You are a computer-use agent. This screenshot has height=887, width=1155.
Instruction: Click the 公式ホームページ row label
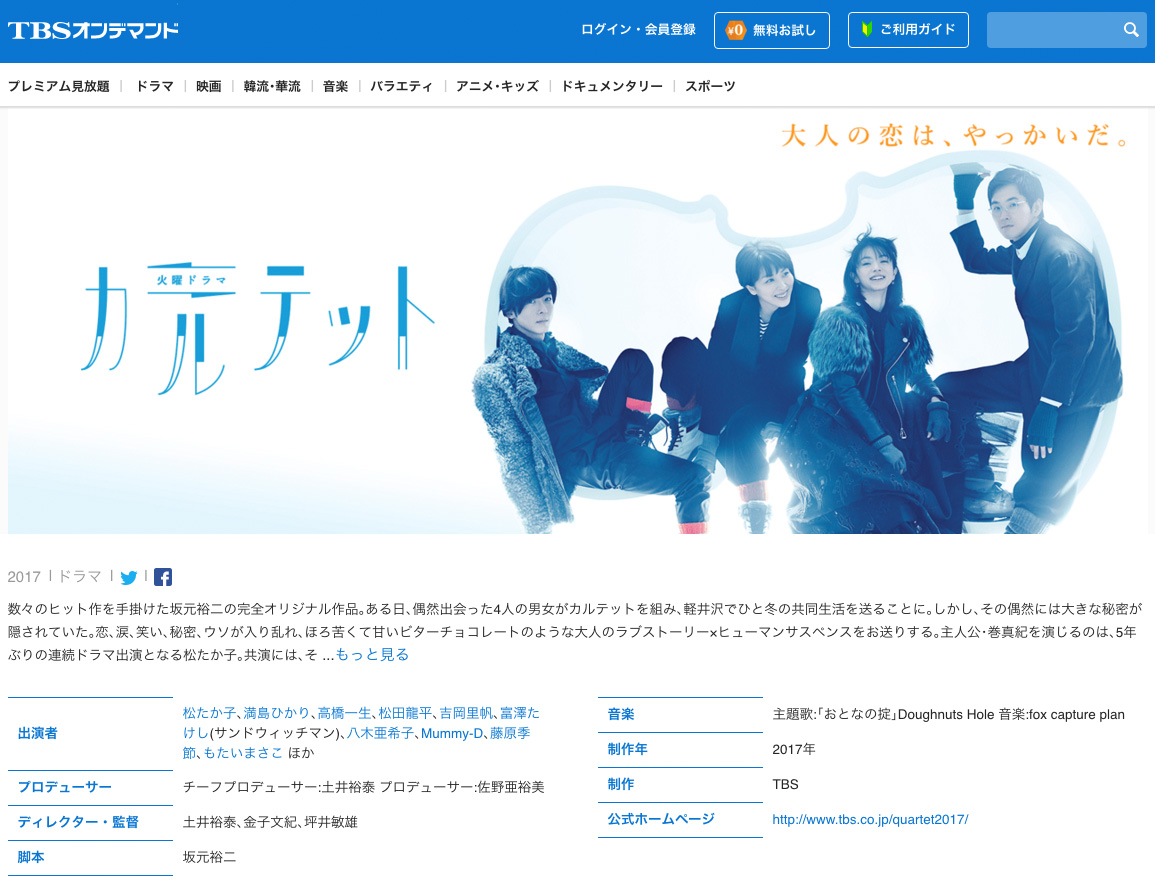tap(661, 819)
